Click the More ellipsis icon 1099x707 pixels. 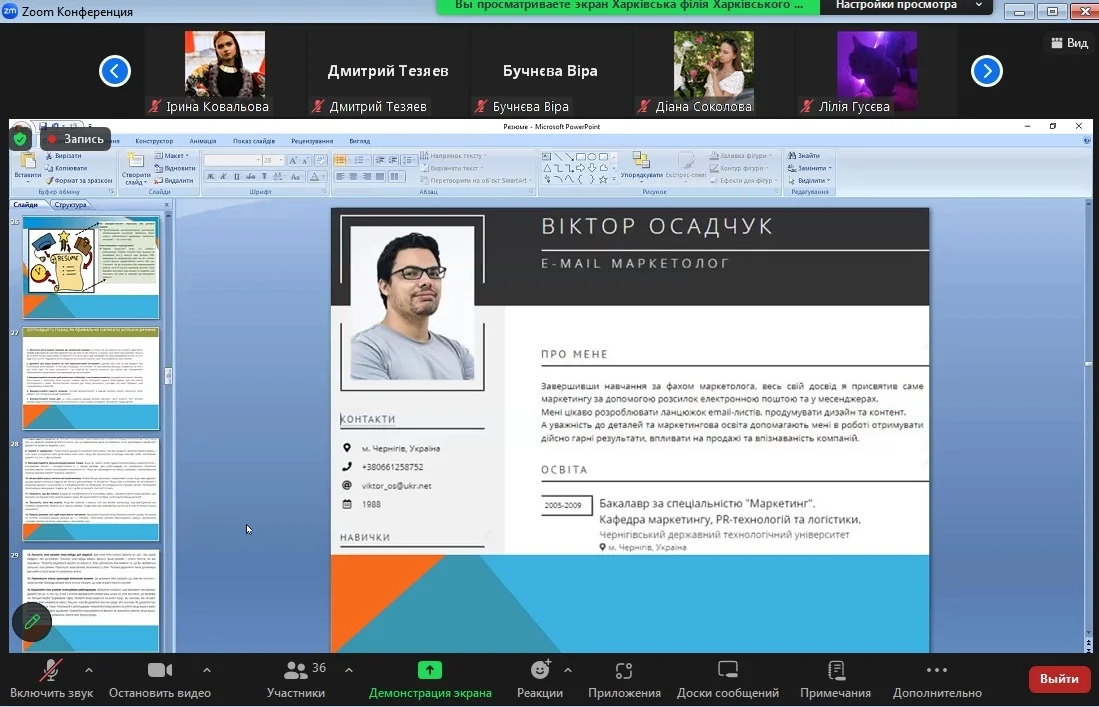[x=936, y=670]
